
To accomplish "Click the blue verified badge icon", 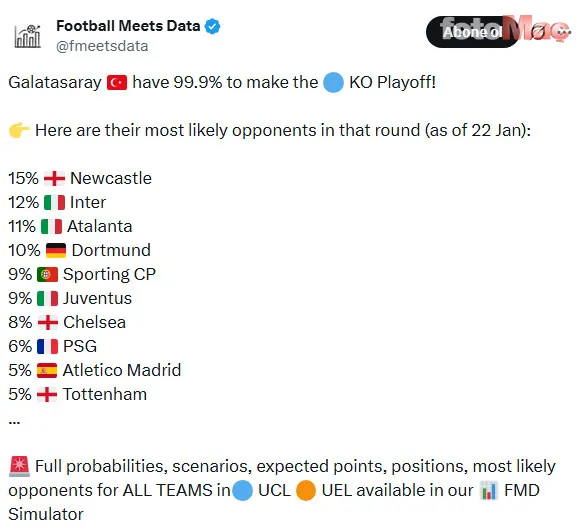I will [x=213, y=26].
